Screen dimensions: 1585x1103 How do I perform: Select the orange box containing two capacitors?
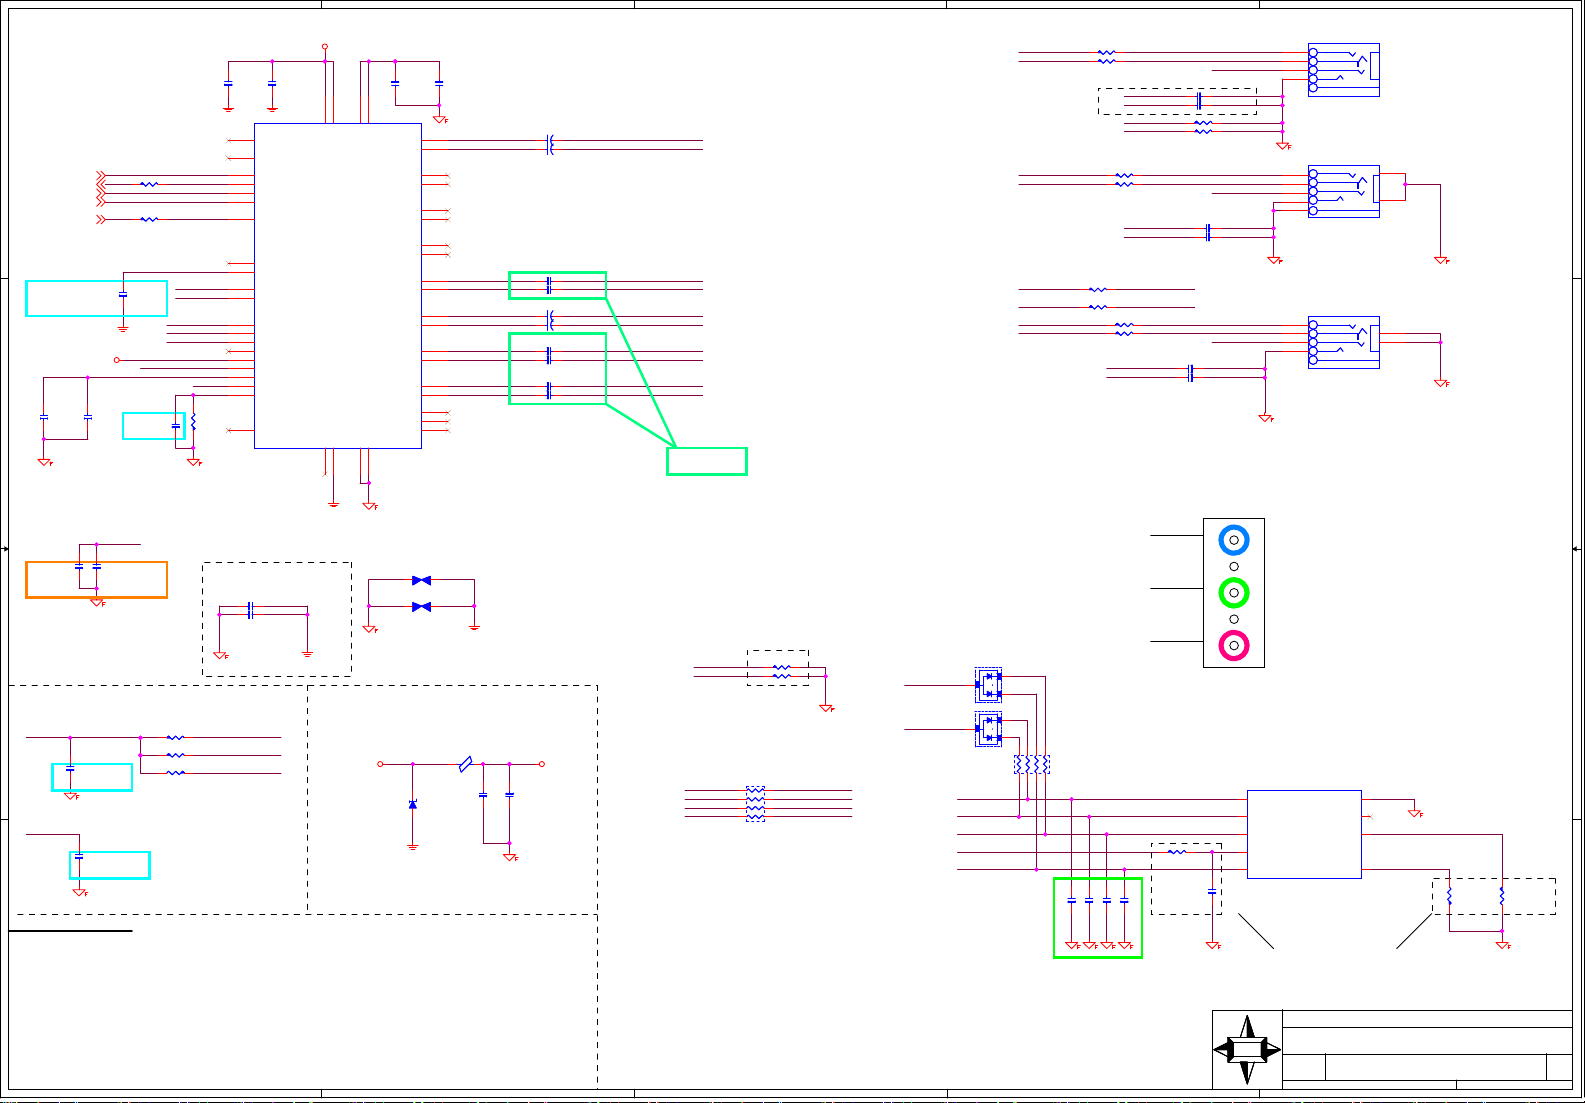96,580
